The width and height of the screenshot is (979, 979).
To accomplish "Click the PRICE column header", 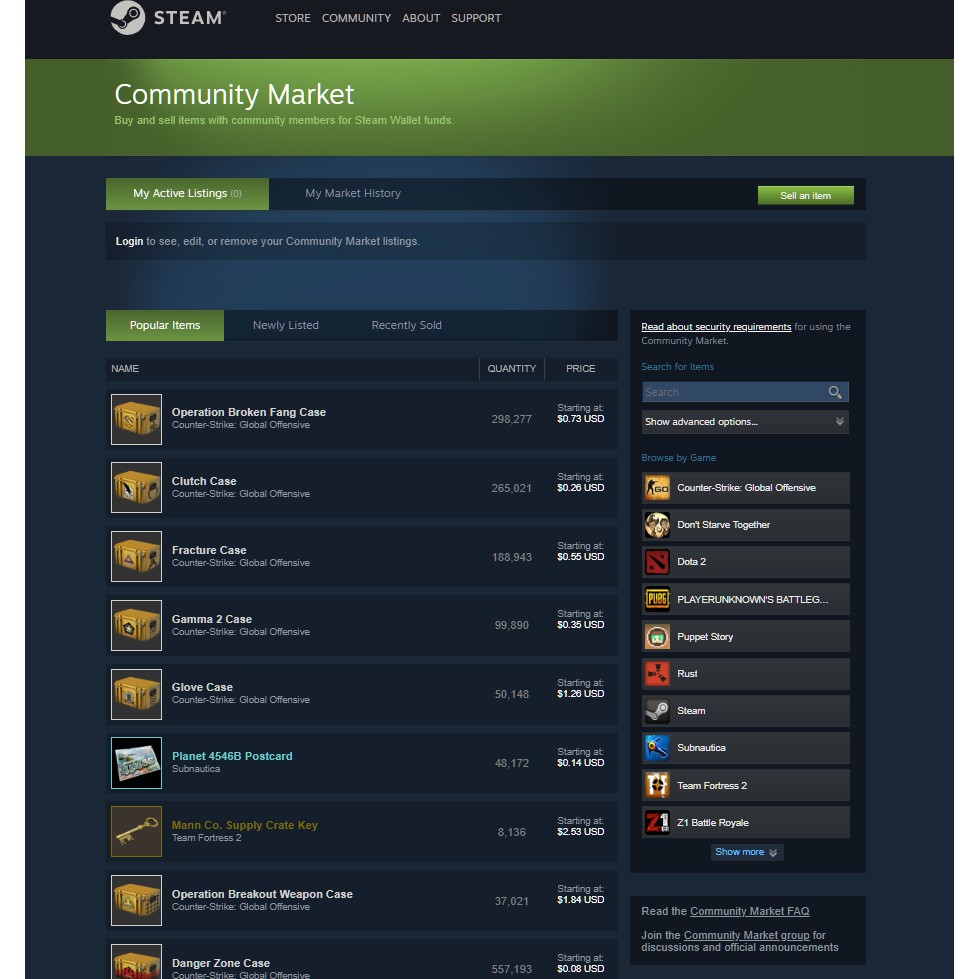I will tap(581, 369).
